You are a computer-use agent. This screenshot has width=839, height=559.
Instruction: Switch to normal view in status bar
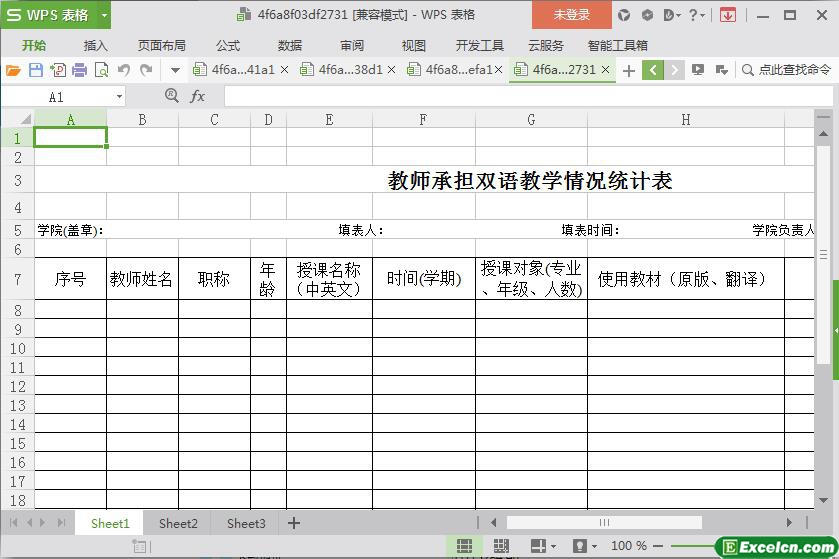click(x=465, y=546)
